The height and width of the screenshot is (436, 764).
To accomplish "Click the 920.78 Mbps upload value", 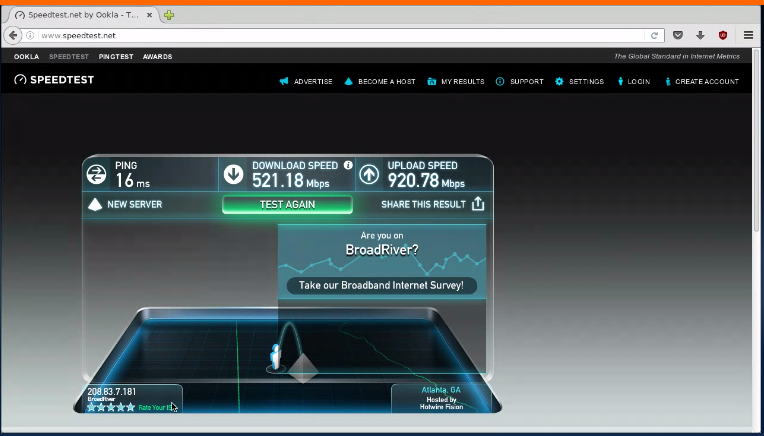I will tap(426, 181).
